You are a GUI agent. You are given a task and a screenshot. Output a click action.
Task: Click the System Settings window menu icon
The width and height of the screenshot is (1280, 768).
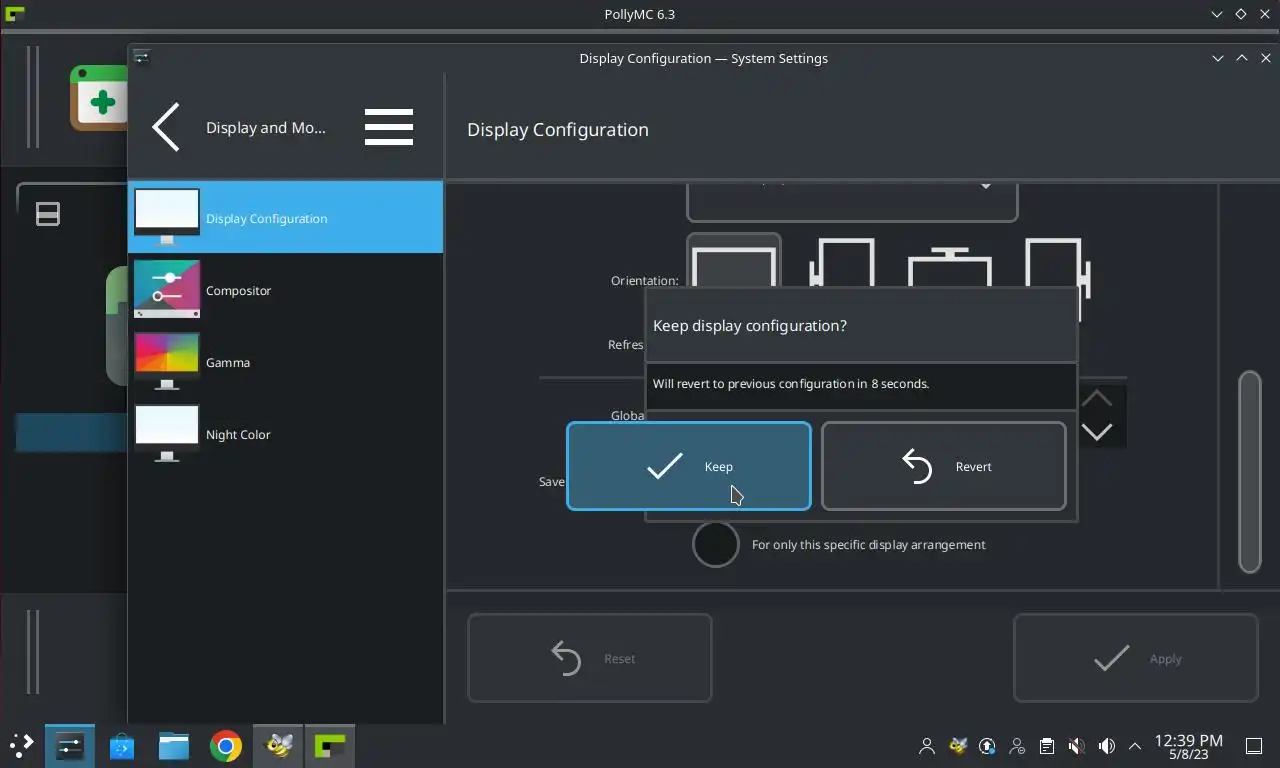pyautogui.click(x=141, y=57)
